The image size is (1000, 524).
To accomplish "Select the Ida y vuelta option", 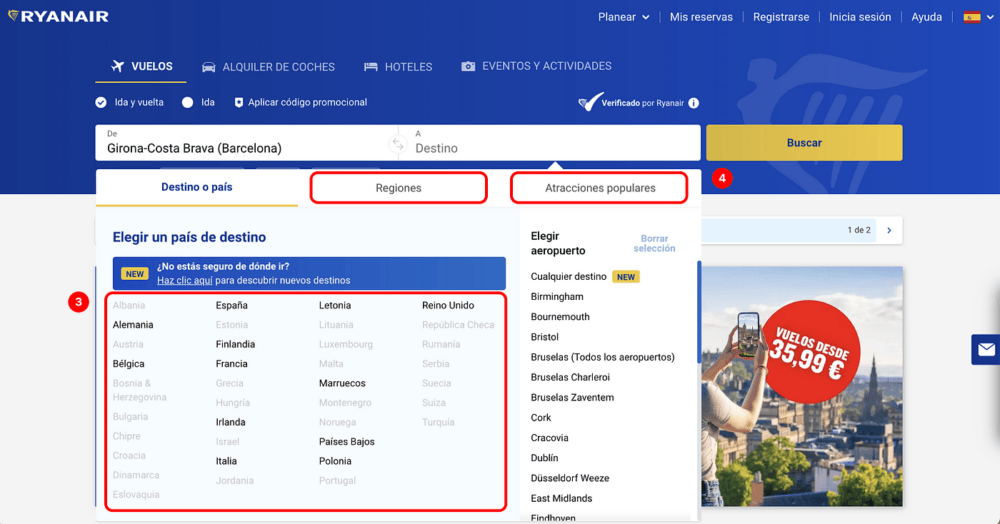I will click(x=129, y=103).
